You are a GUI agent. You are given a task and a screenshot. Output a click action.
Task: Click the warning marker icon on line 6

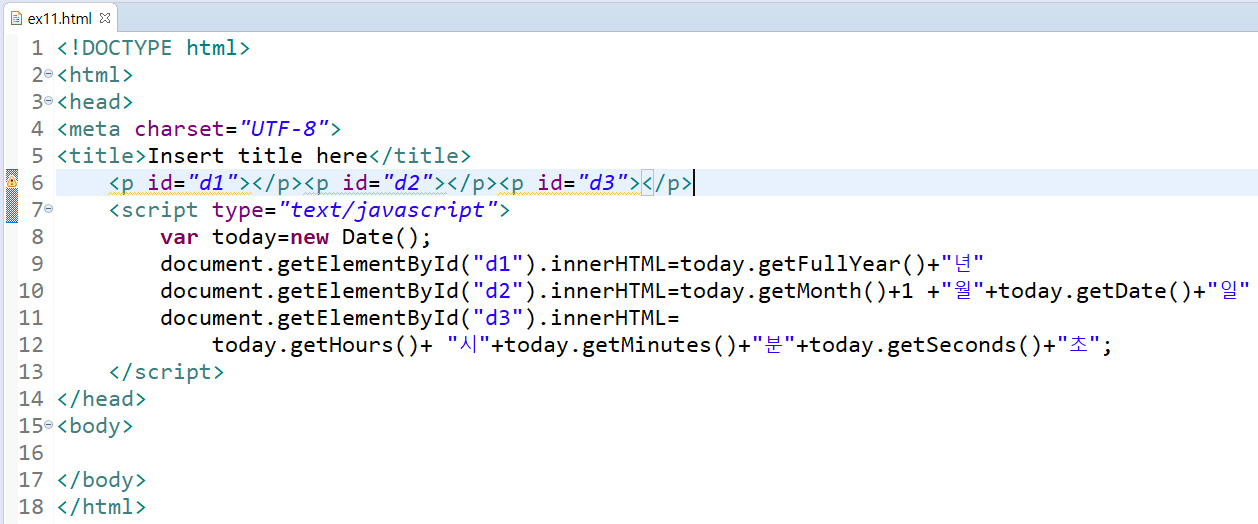click(12, 182)
